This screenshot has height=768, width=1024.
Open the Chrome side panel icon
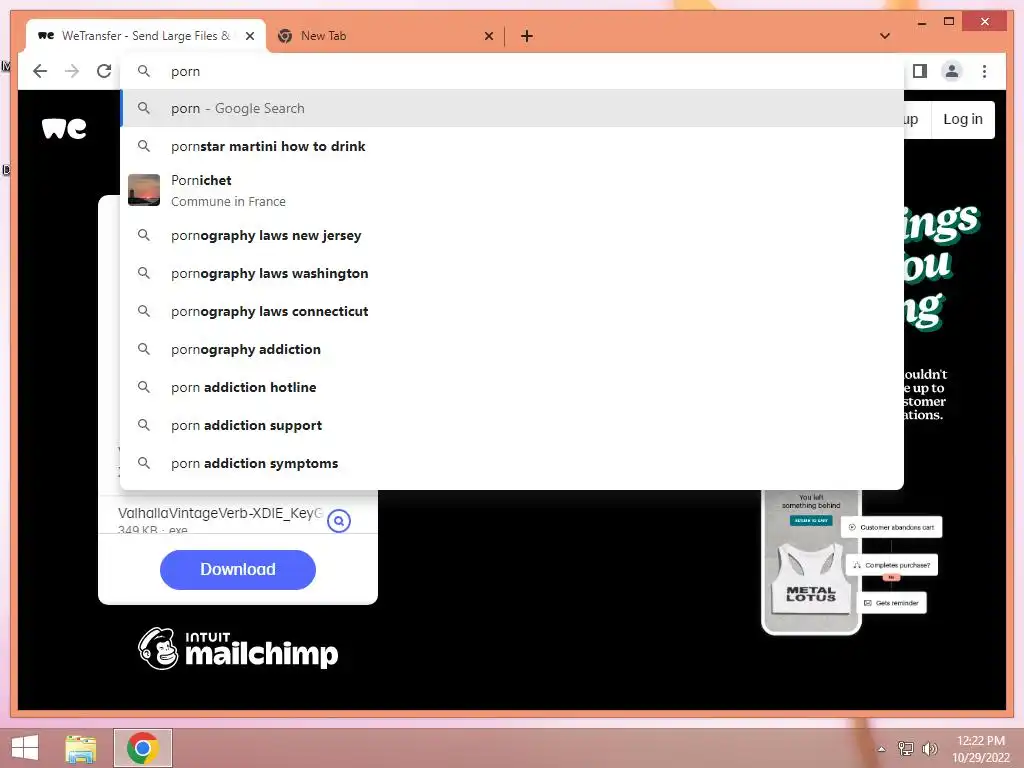click(920, 71)
